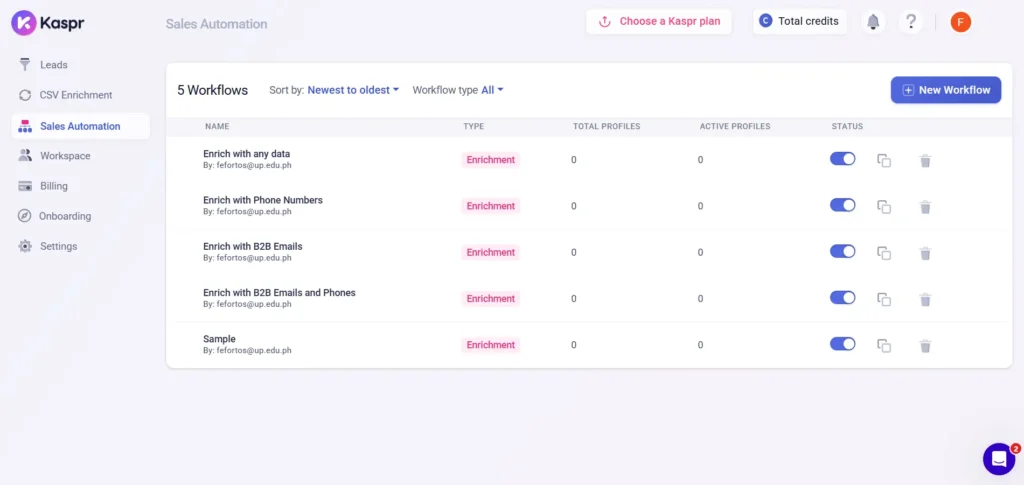Select Sales Automation menu item
Screen dimensions: 1024x485
tap(80, 126)
